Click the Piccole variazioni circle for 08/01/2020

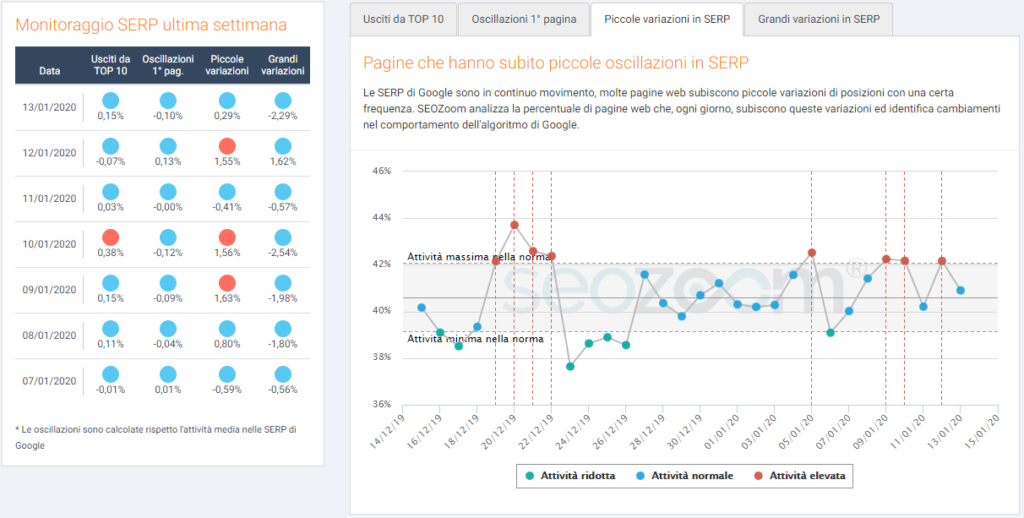pyautogui.click(x=227, y=329)
